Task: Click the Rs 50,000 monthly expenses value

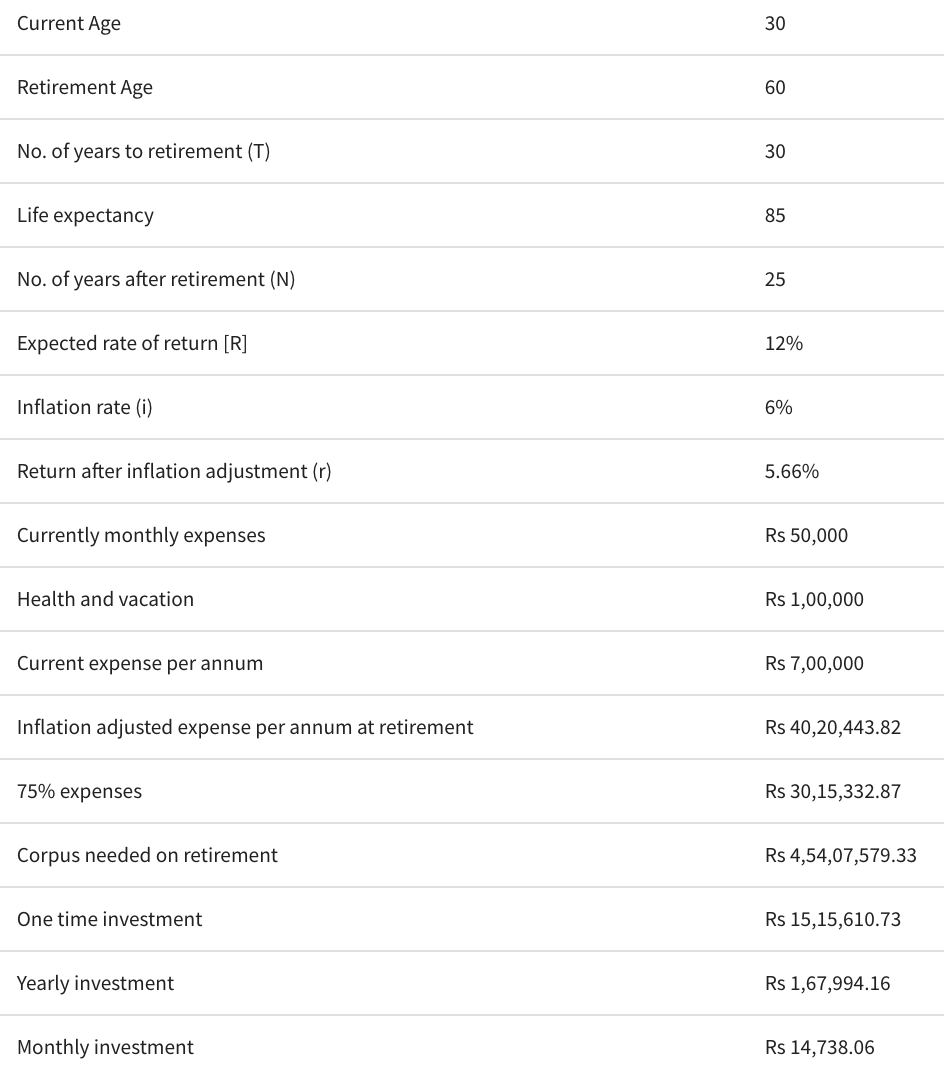Action: click(x=806, y=536)
